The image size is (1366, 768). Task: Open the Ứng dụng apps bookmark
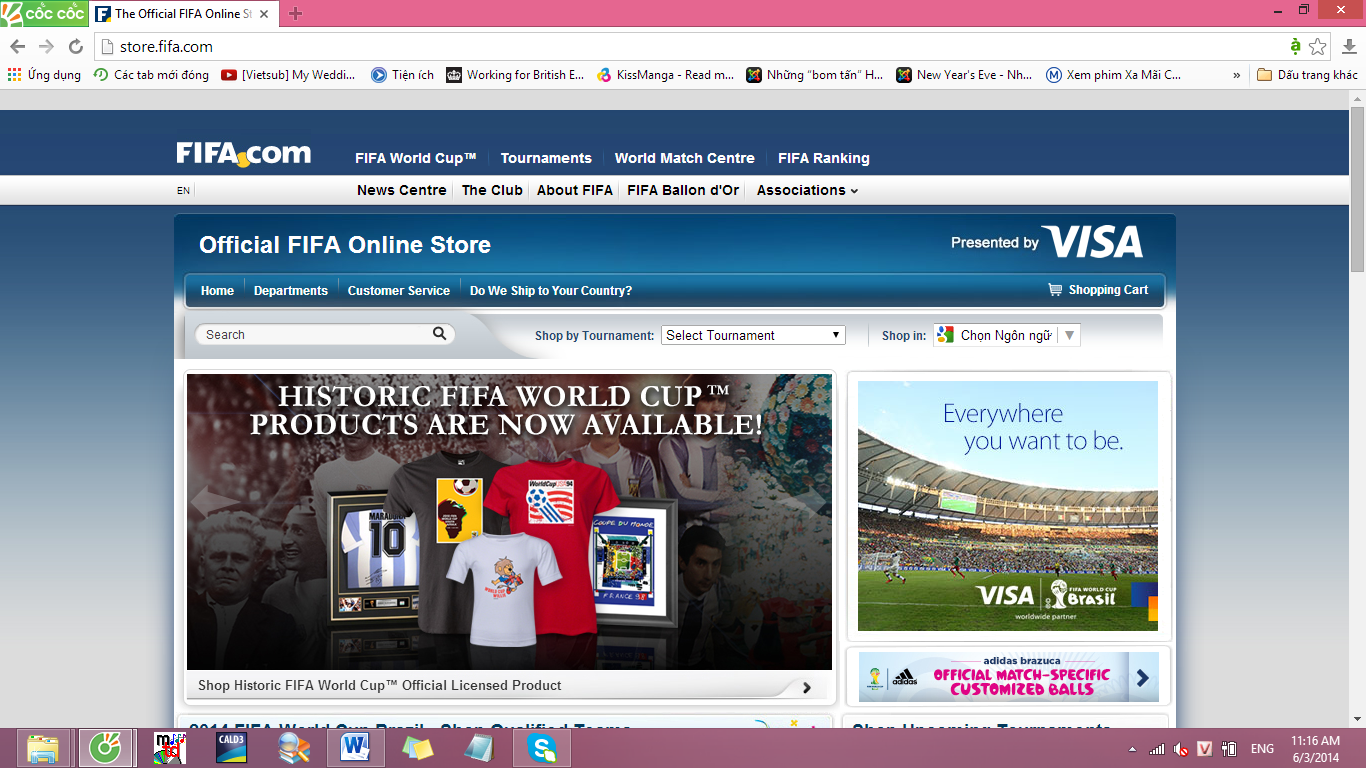click(44, 75)
